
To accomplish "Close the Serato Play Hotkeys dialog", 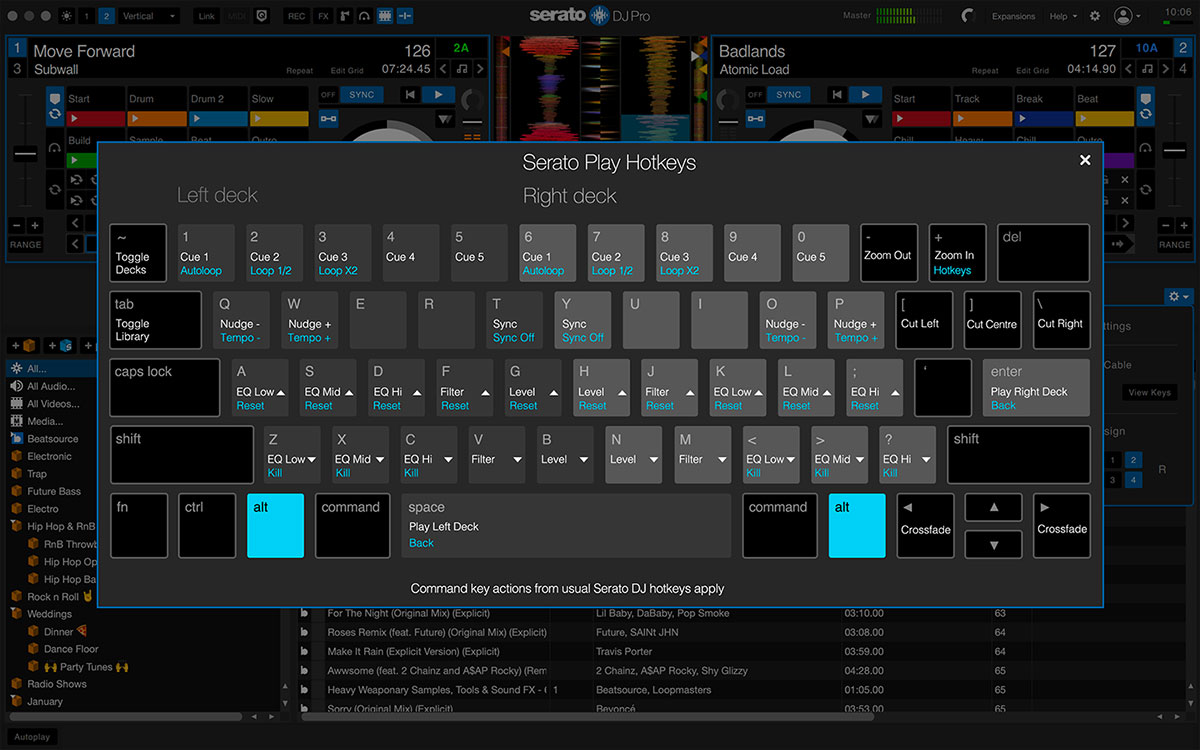I will 1085,160.
